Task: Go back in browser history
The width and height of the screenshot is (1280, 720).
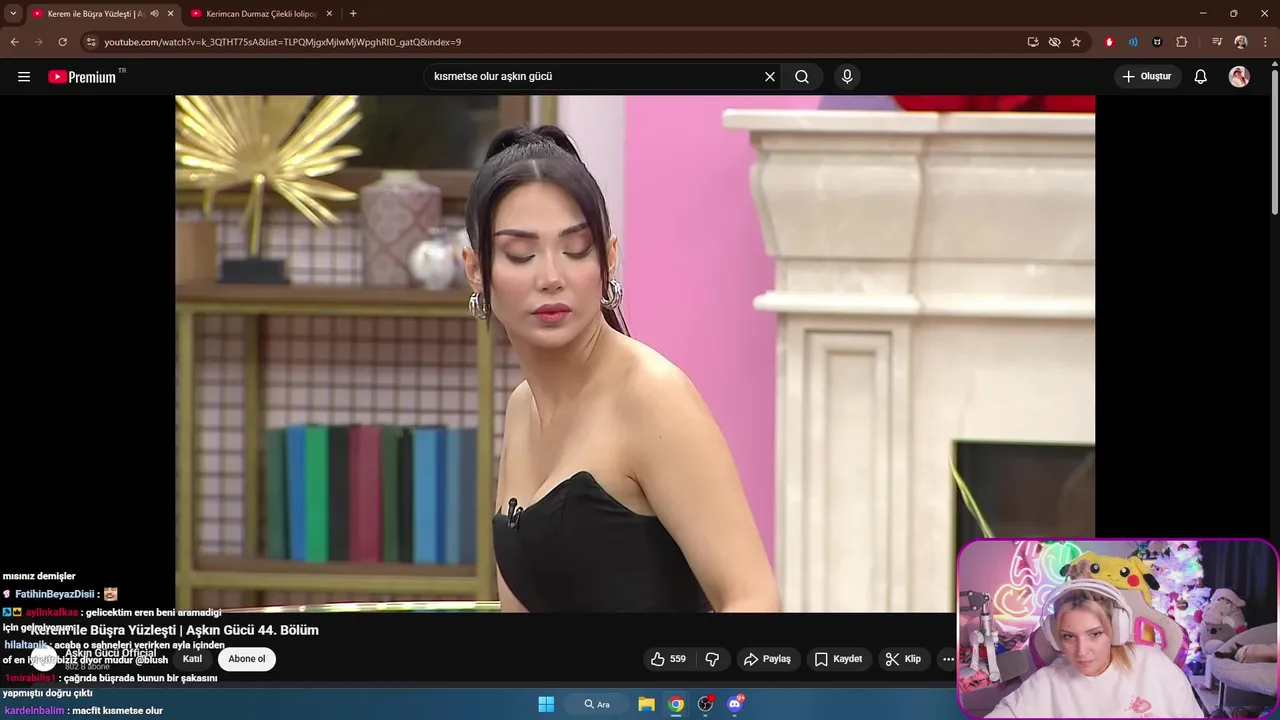Action: click(x=14, y=42)
